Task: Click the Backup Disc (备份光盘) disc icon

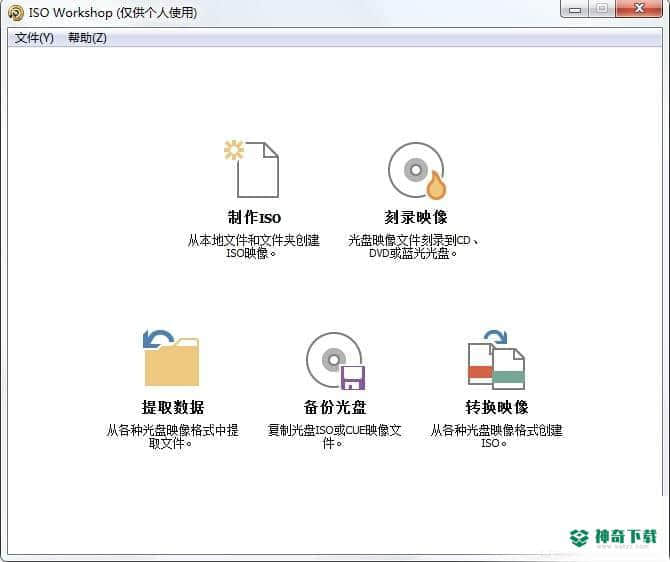Action: pyautogui.click(x=336, y=361)
